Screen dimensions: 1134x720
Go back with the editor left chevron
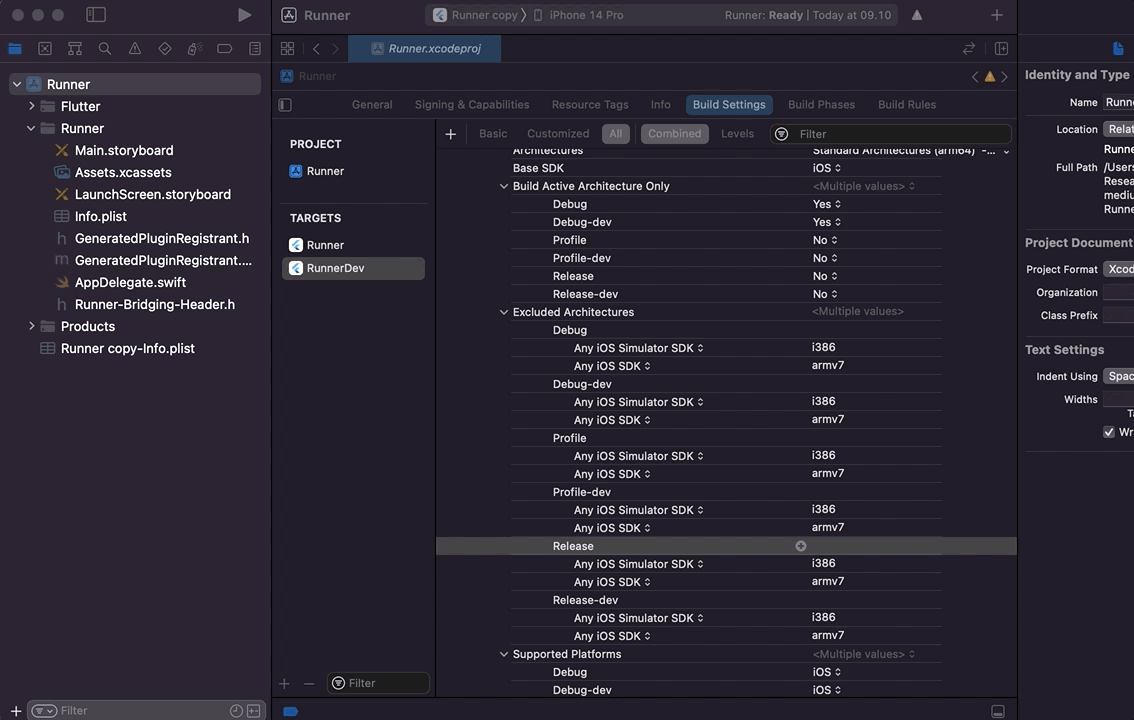[x=316, y=48]
